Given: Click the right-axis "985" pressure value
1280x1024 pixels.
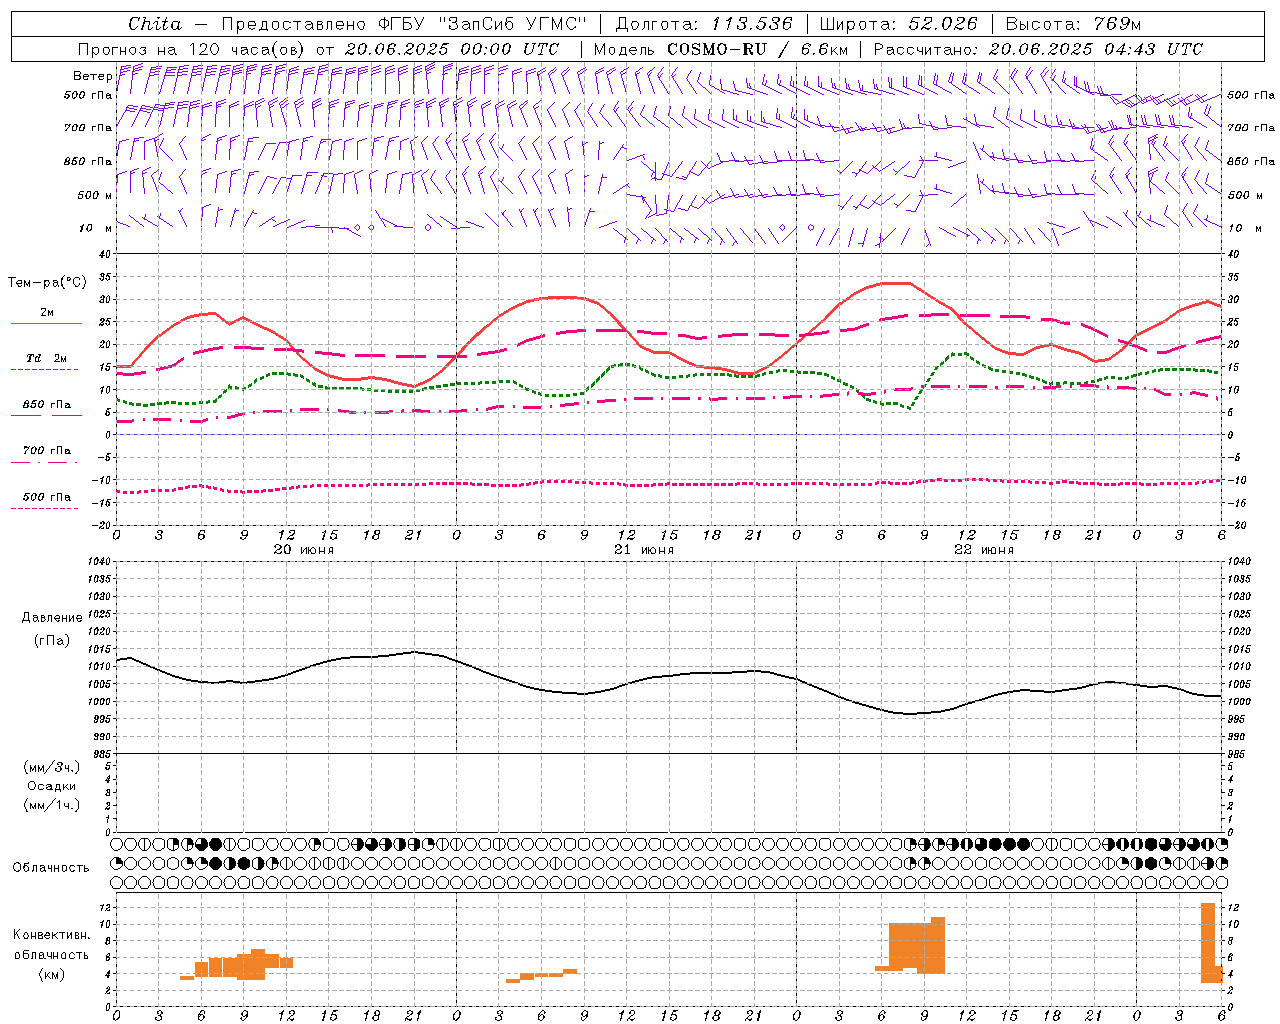Looking at the screenshot, I should [1237, 753].
